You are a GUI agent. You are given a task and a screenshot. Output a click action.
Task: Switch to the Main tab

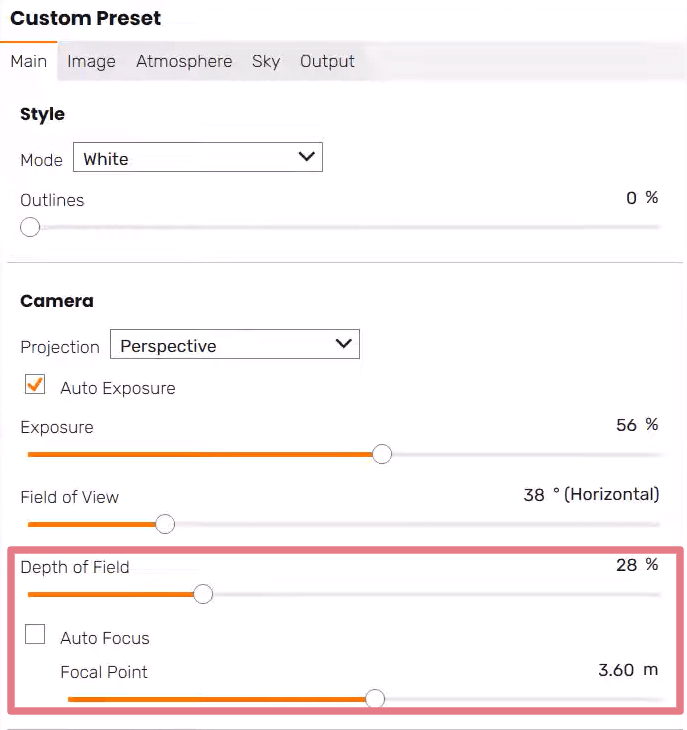pos(28,61)
